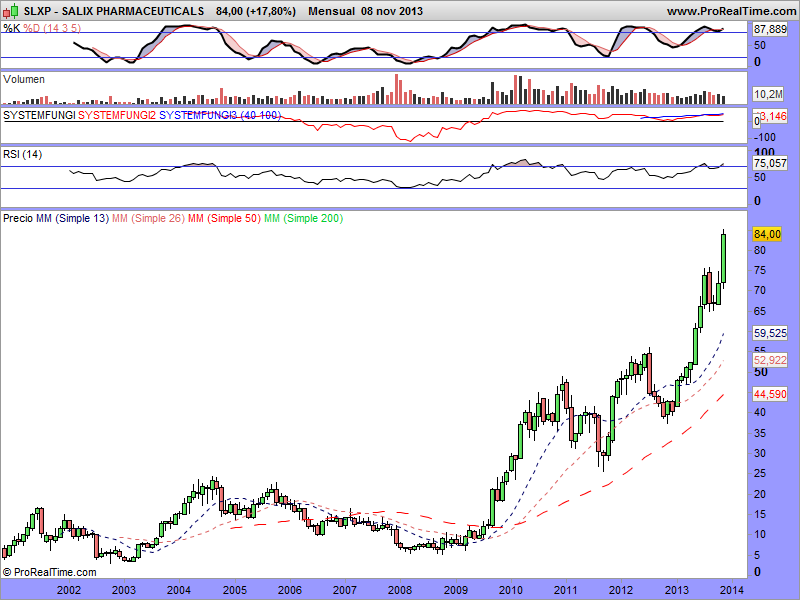Click the RSI value 75,057
Screen dimensions: 800x600
click(x=770, y=163)
